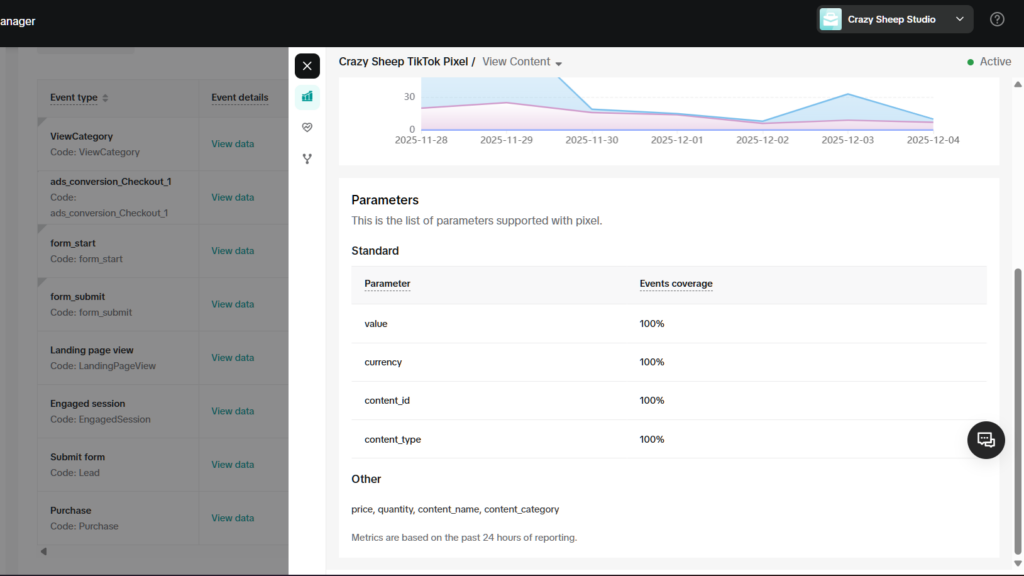
Task: Click the branch icon in side rail
Action: 307,159
